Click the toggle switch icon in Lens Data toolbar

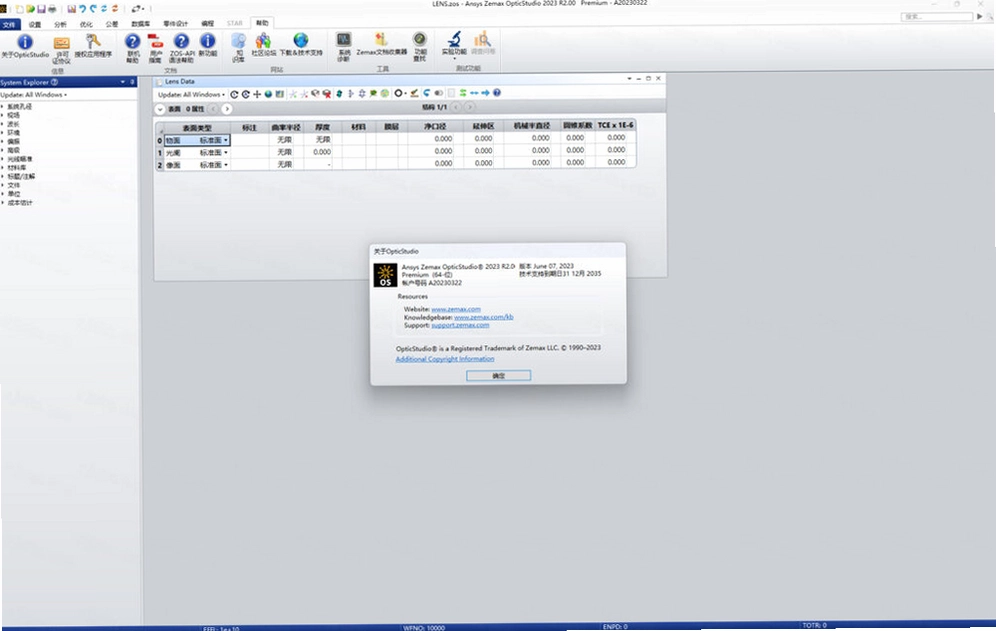438,93
